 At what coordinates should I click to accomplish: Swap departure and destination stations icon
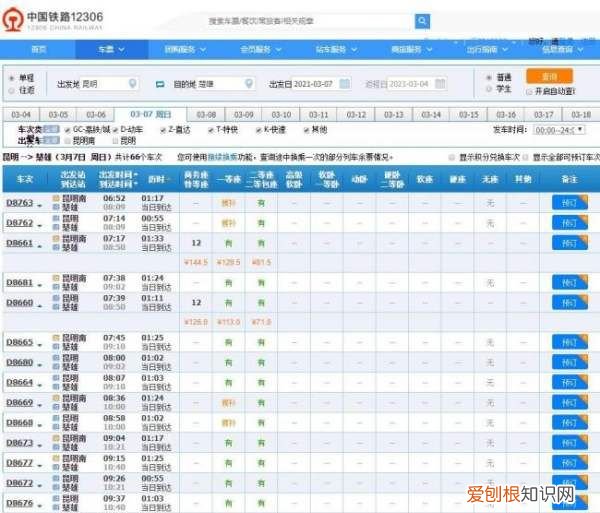tap(160, 84)
